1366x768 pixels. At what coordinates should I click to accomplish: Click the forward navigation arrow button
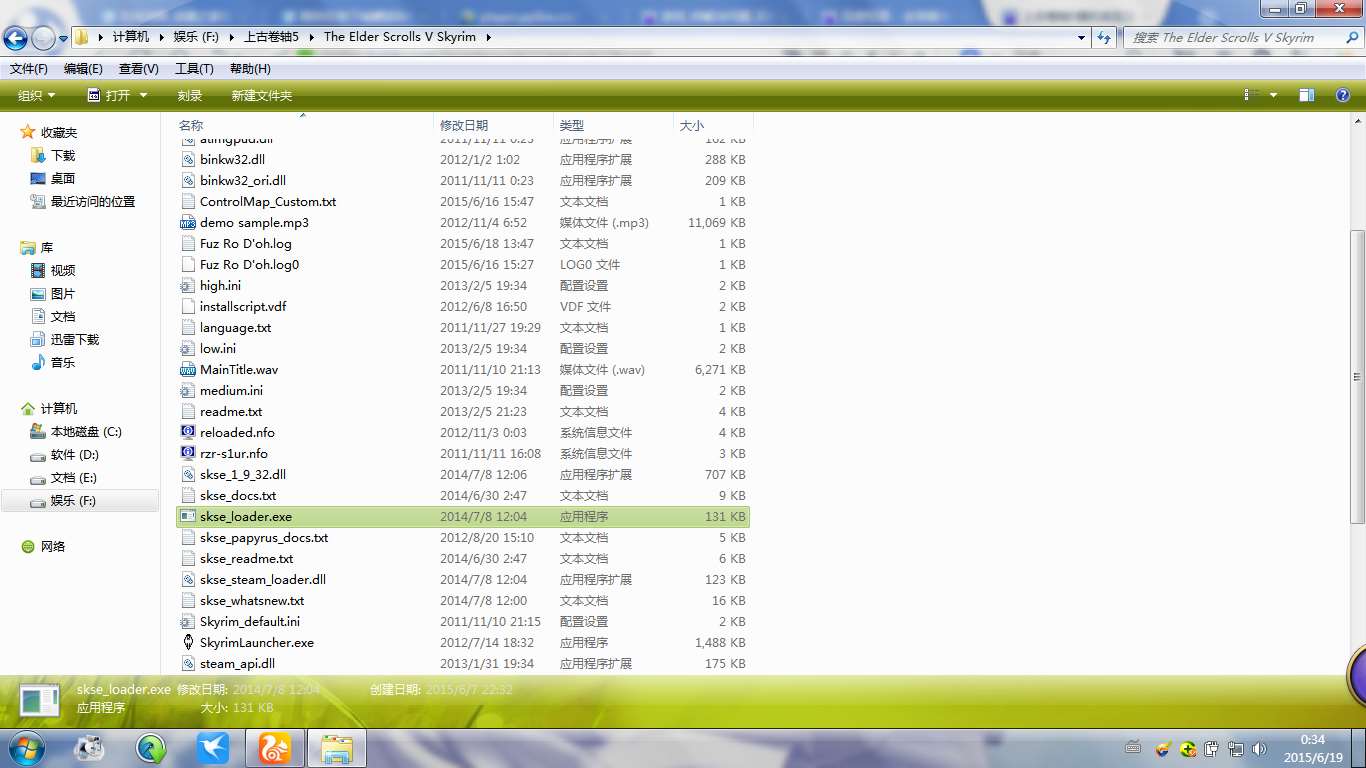pos(43,38)
